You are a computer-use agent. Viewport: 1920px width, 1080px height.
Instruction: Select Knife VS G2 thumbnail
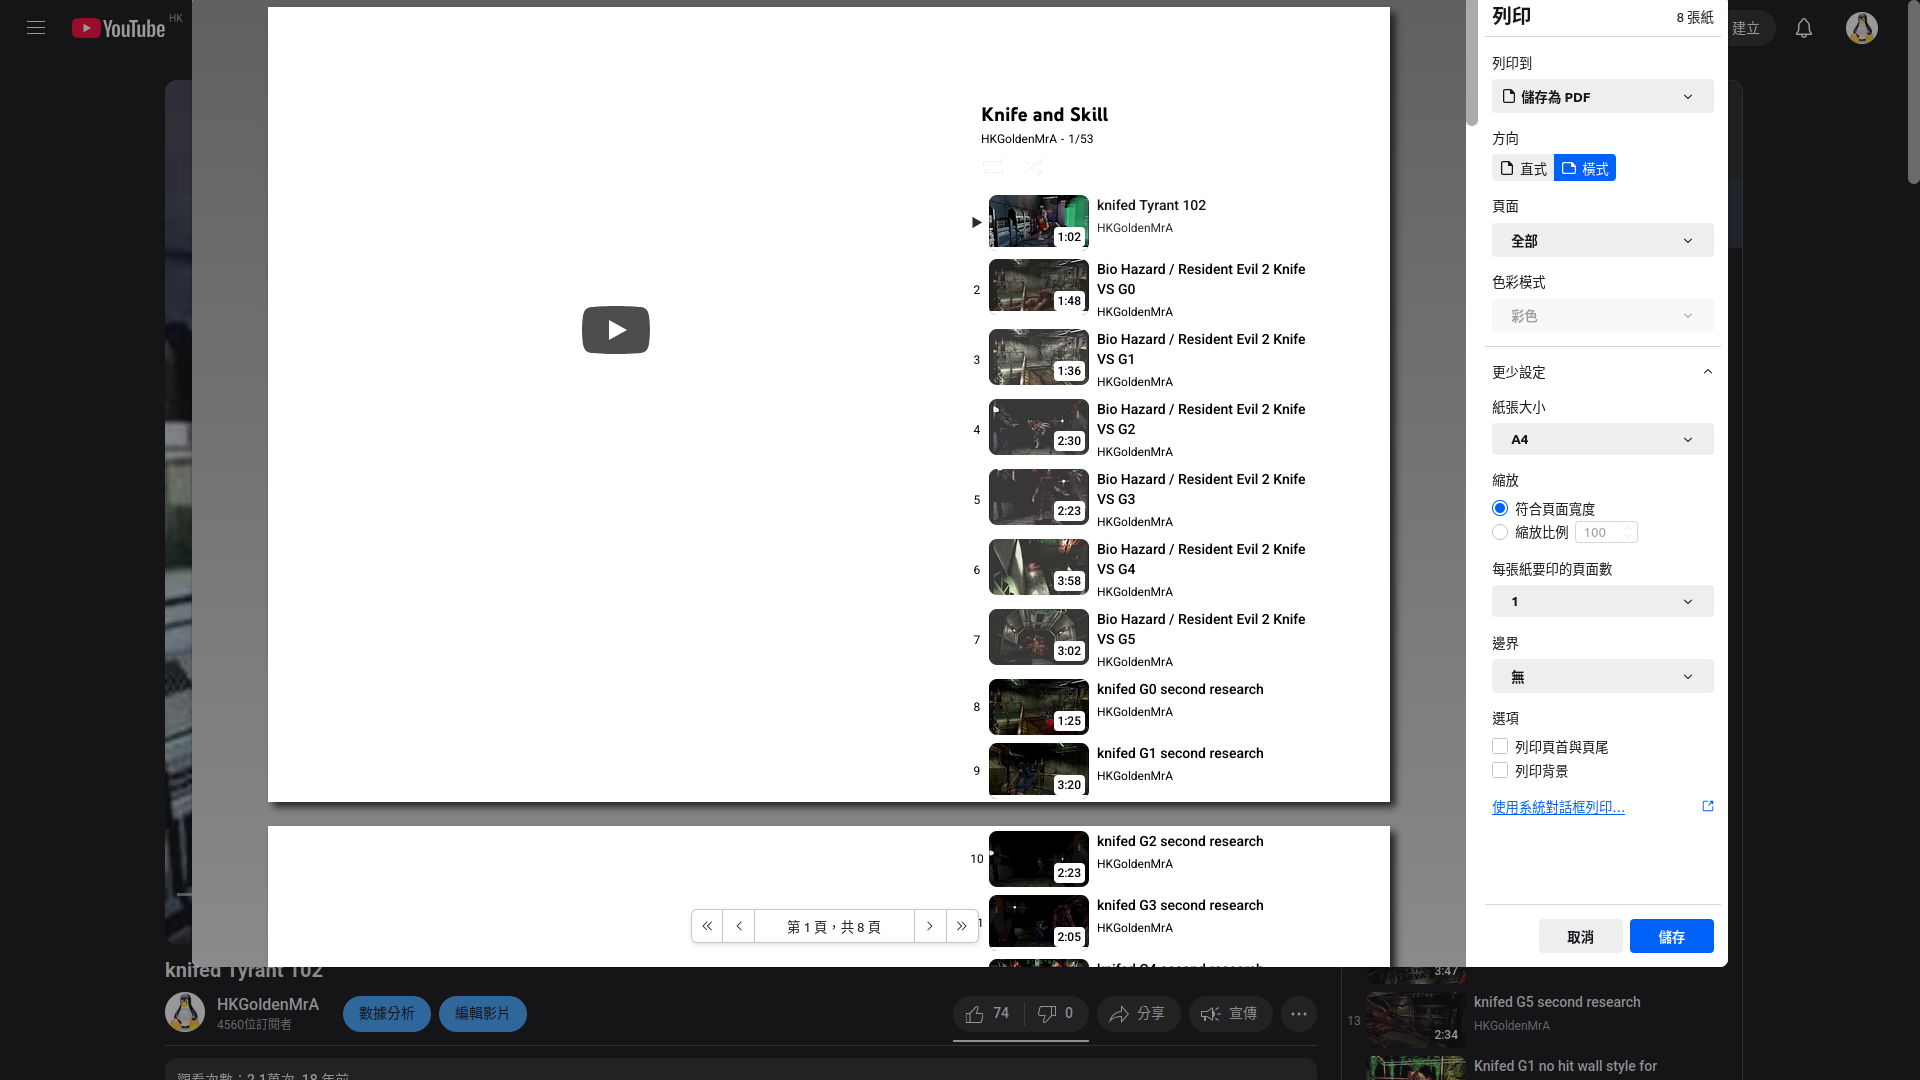1039,427
